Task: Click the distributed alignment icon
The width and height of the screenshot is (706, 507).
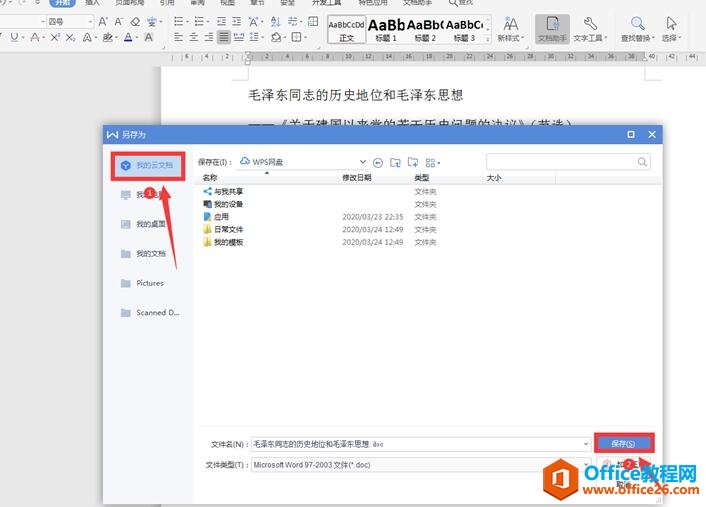Action: point(239,37)
